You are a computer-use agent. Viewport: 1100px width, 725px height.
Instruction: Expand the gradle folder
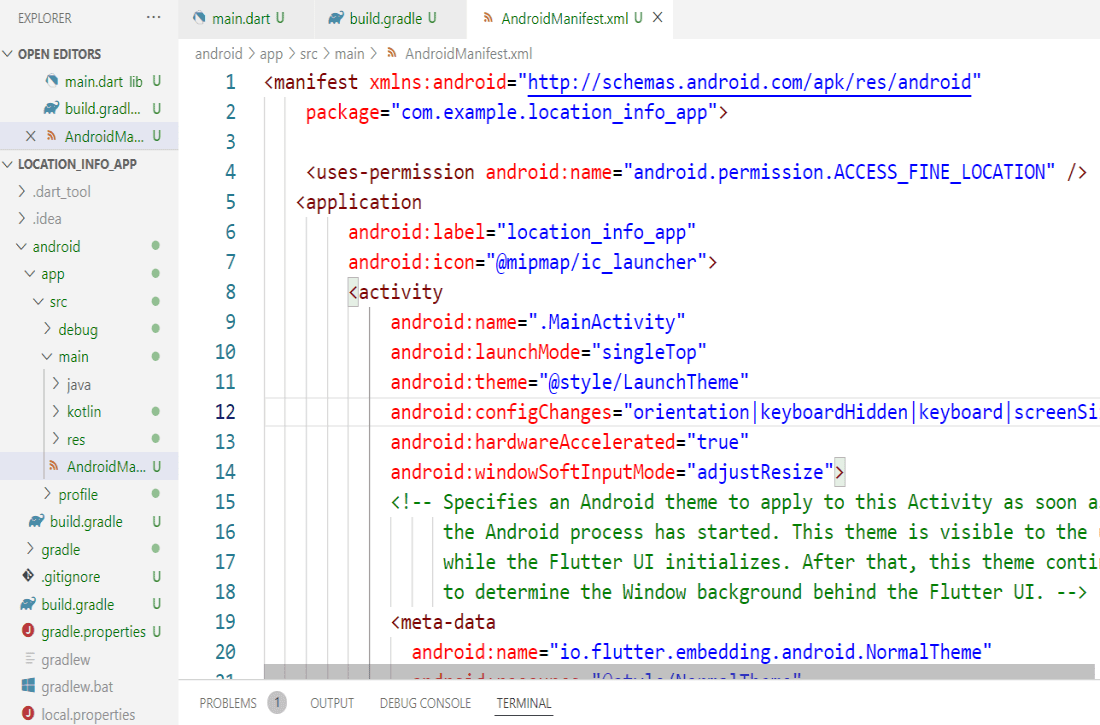point(30,549)
